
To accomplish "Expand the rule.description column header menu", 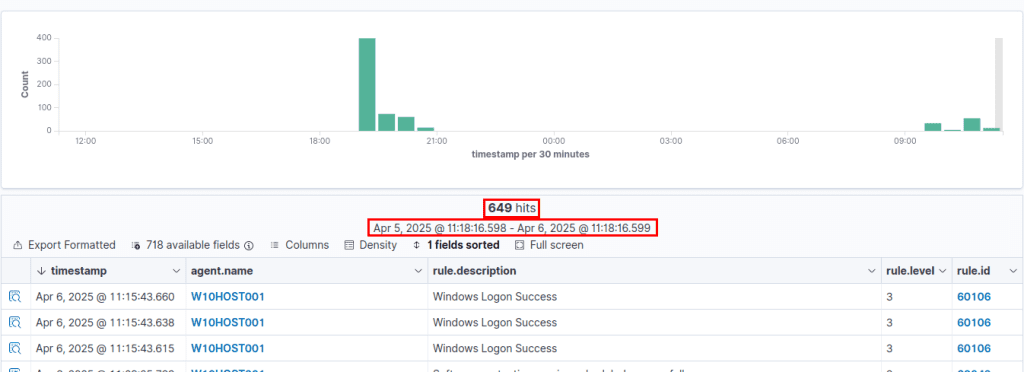I will pos(871,271).
